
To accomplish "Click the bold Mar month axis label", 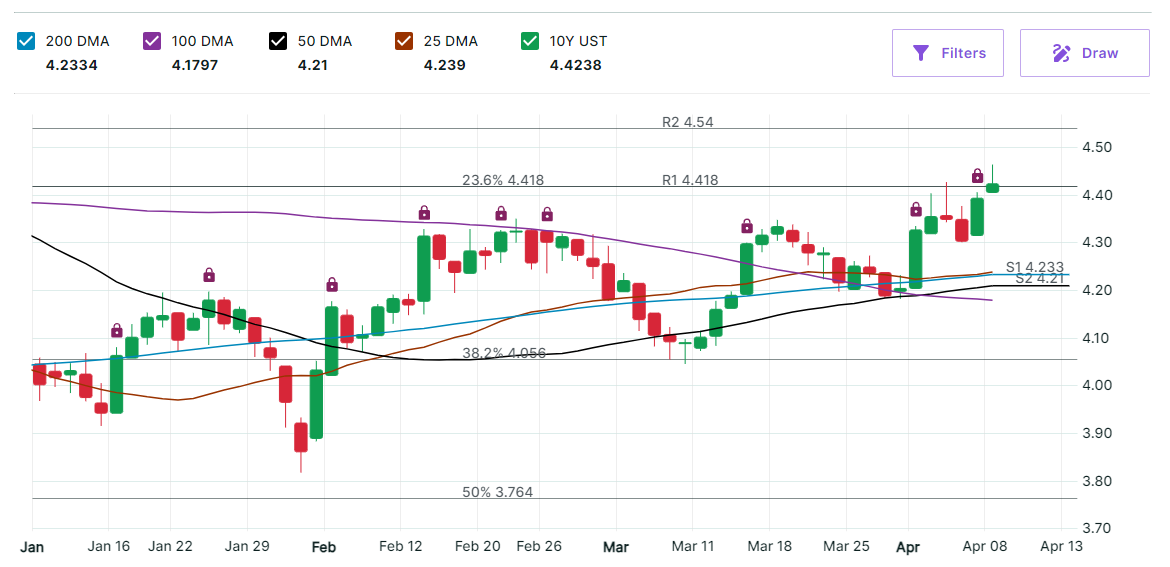I will 616,547.
